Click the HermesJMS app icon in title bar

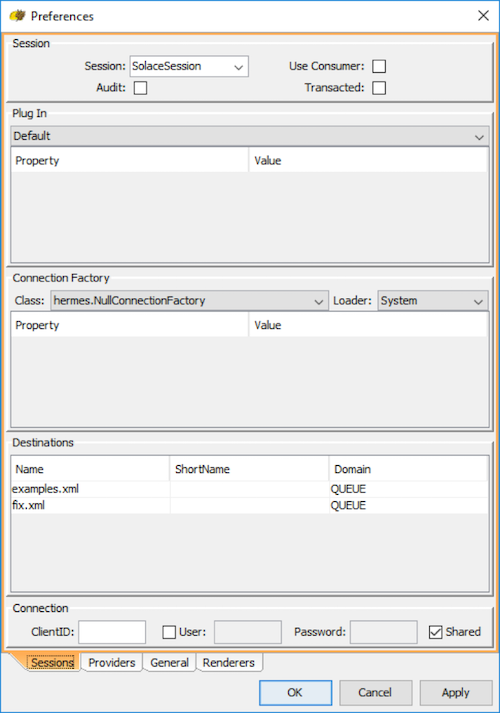(17, 16)
